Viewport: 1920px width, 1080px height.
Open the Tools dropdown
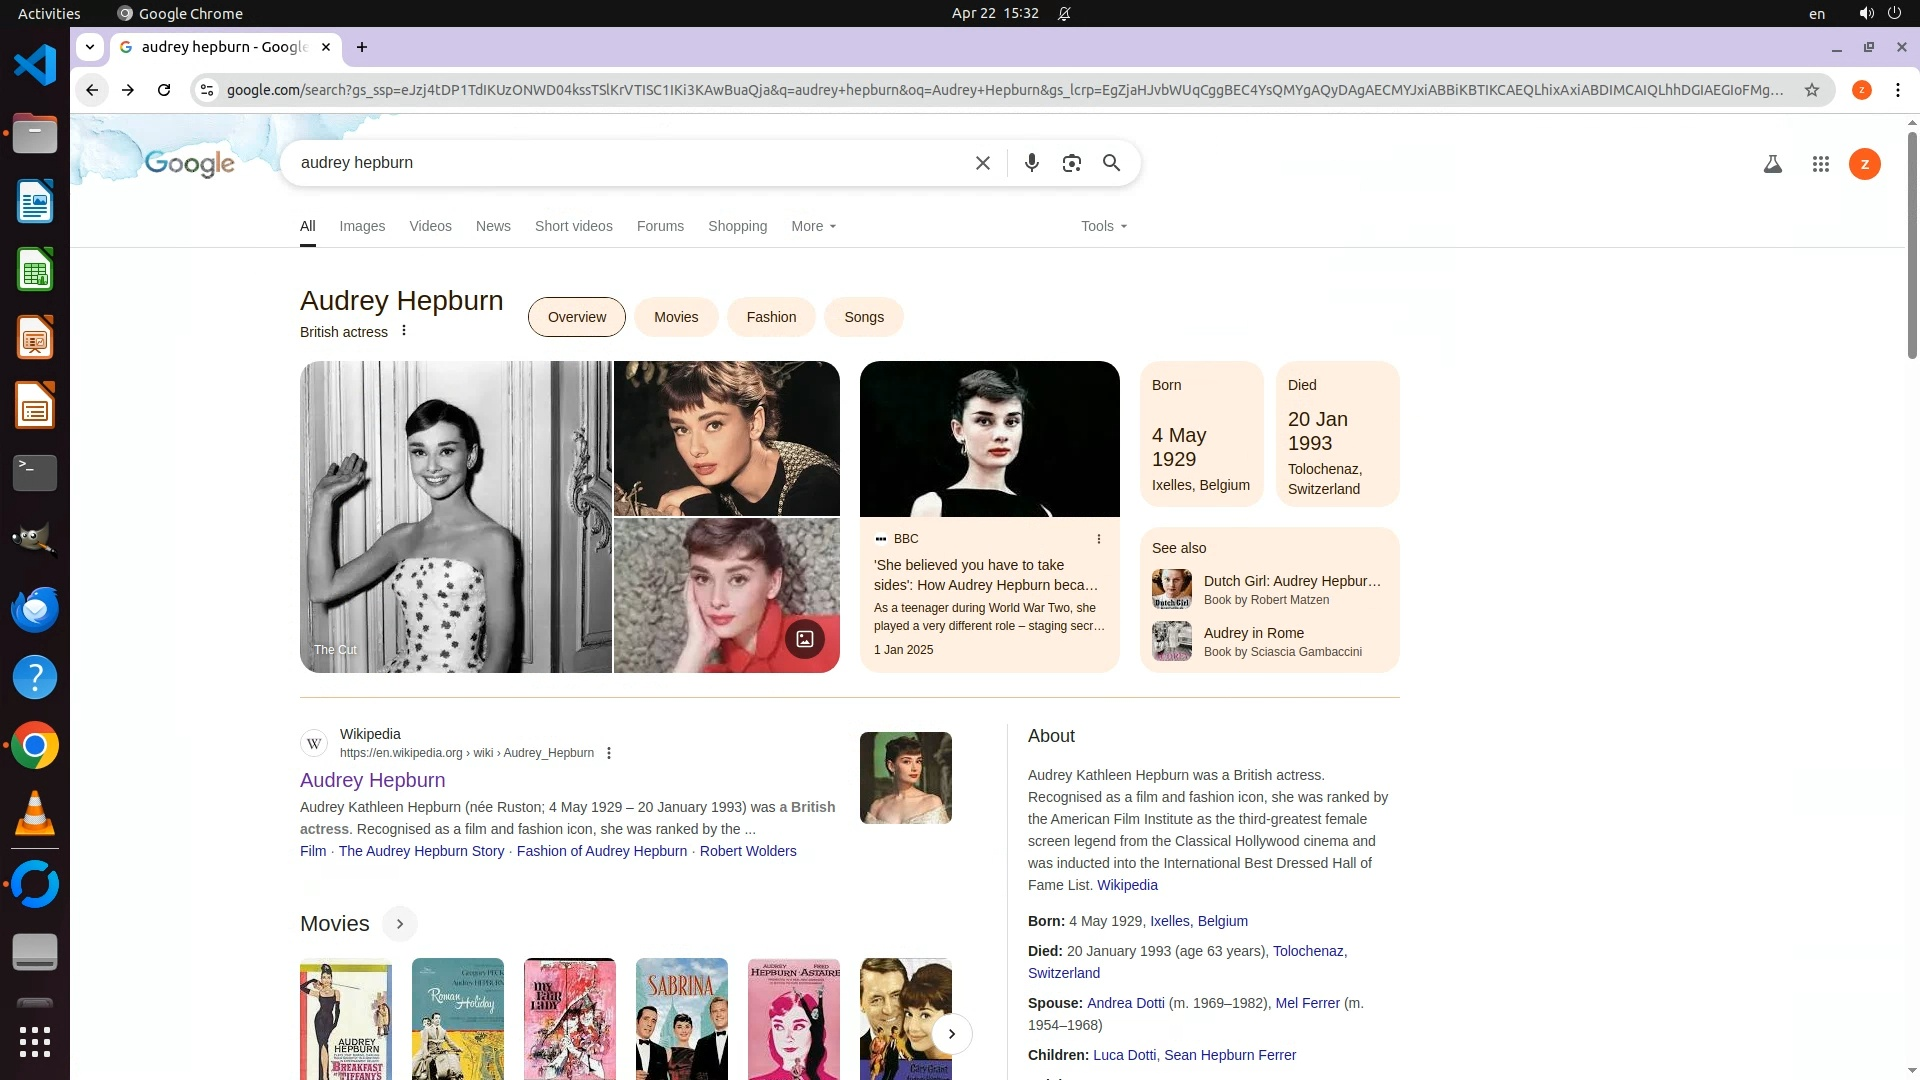click(x=1103, y=226)
